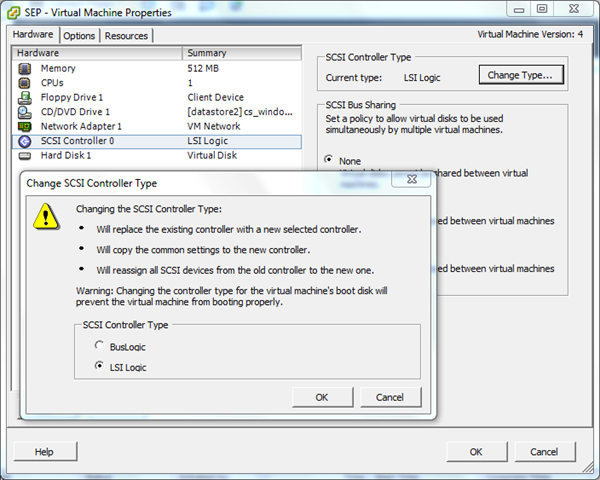Click the CPUs processor icon
This screenshot has width=600, height=480.
[x=26, y=83]
